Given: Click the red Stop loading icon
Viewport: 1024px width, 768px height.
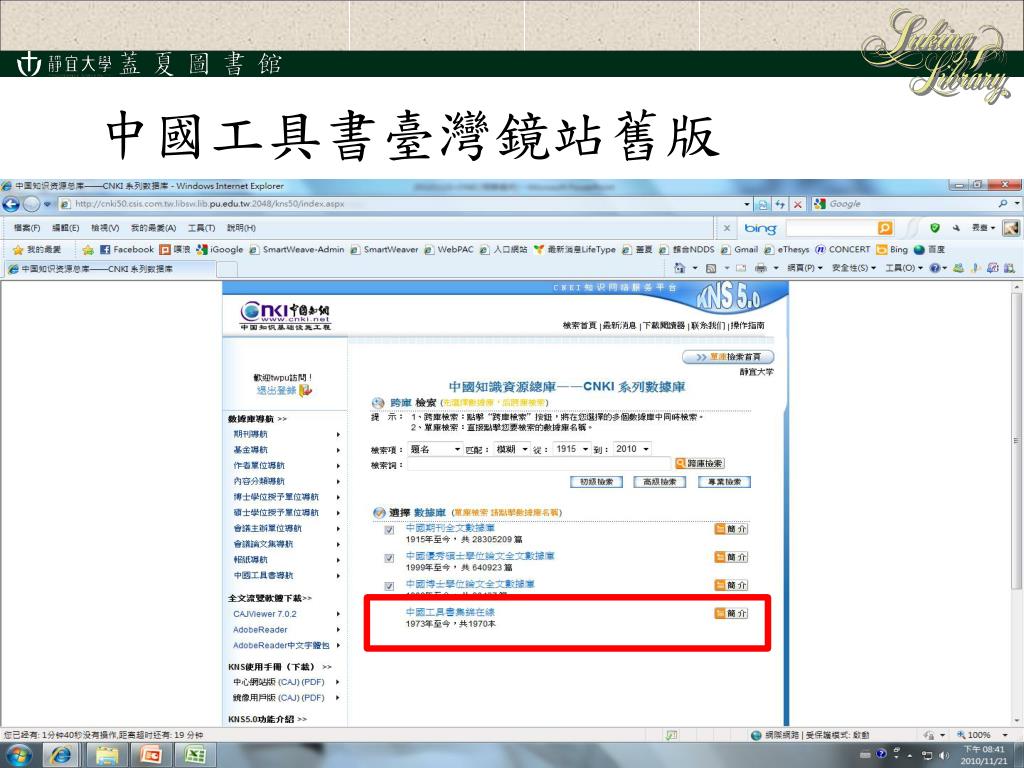Looking at the screenshot, I should tap(797, 204).
